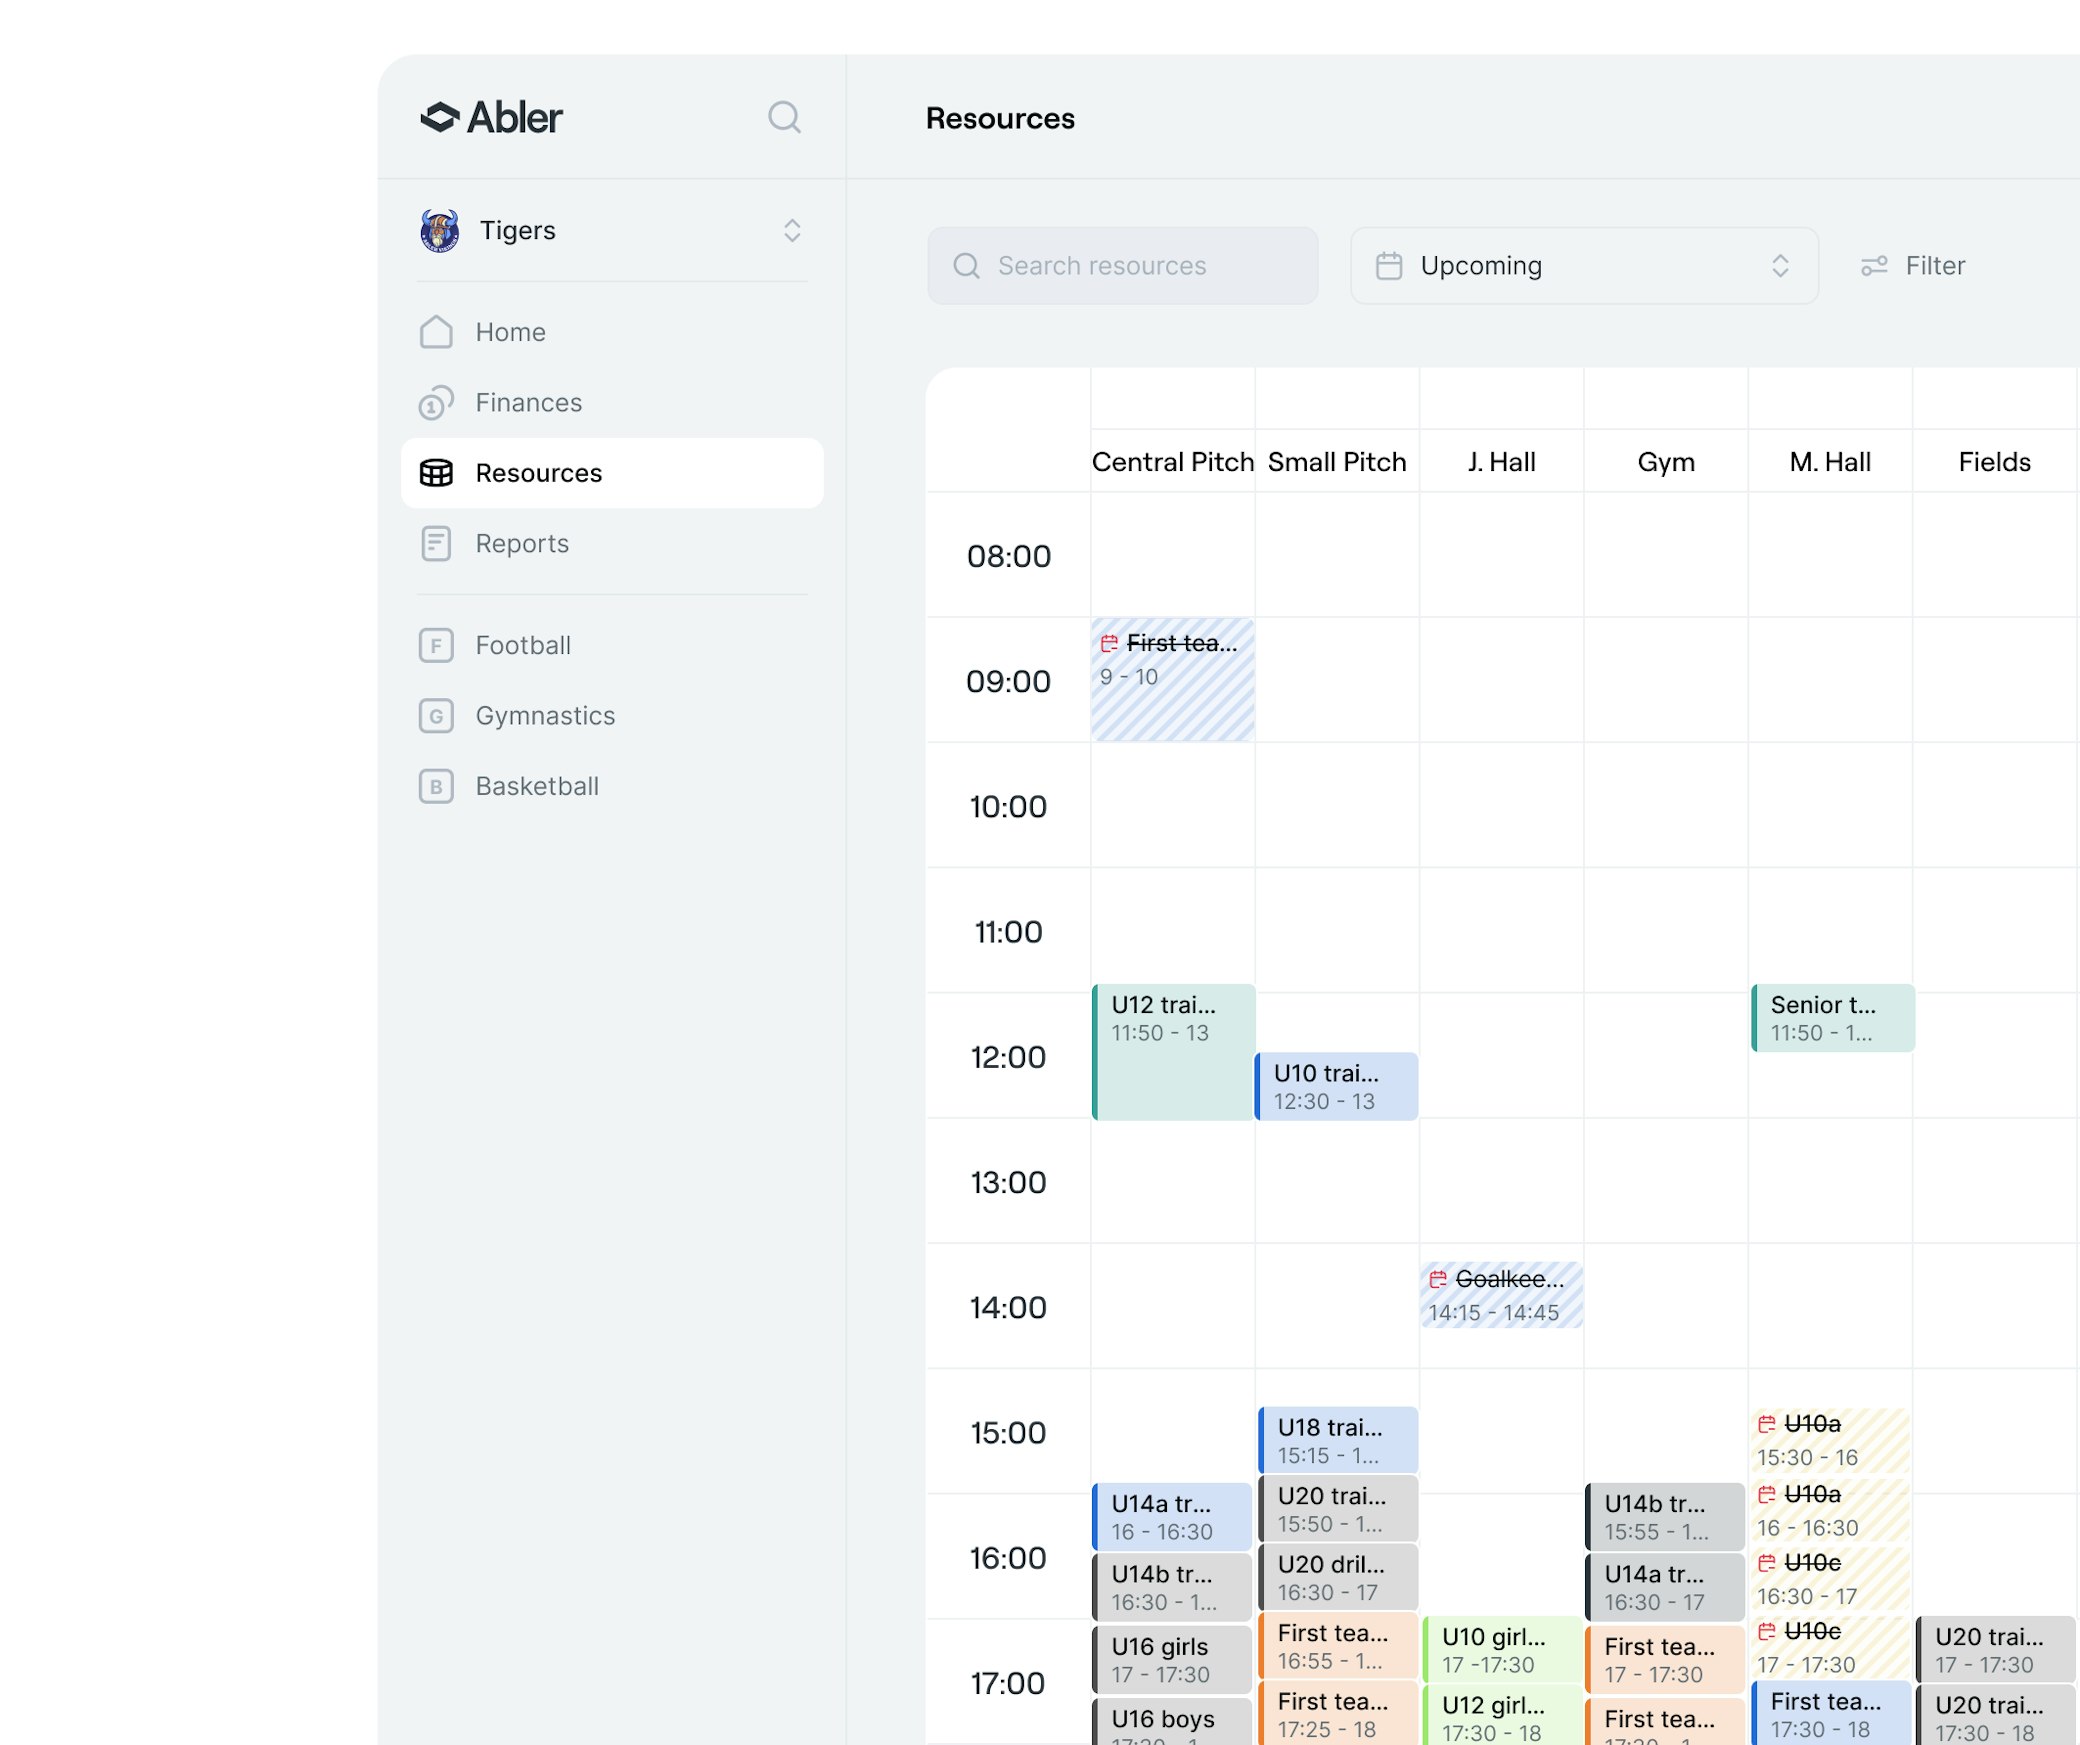Open cancelled First team booking at 9 - 10

point(1172,680)
